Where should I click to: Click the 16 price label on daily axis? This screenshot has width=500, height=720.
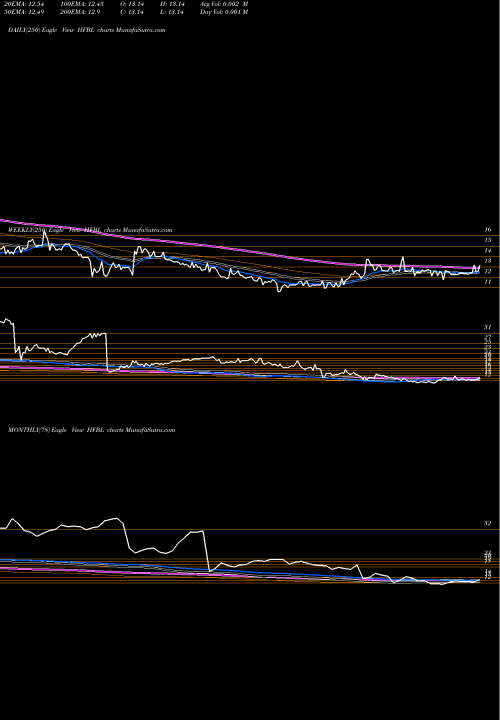tap(488, 230)
